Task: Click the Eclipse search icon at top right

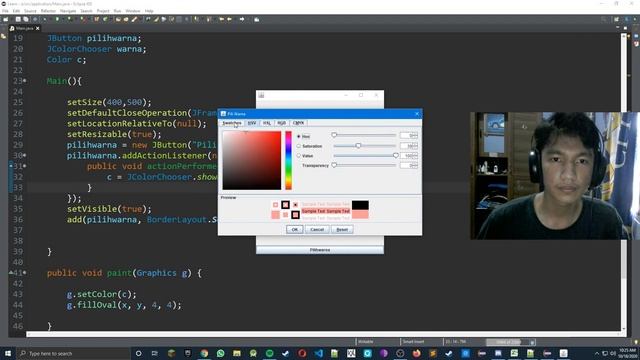Action: [603, 19]
